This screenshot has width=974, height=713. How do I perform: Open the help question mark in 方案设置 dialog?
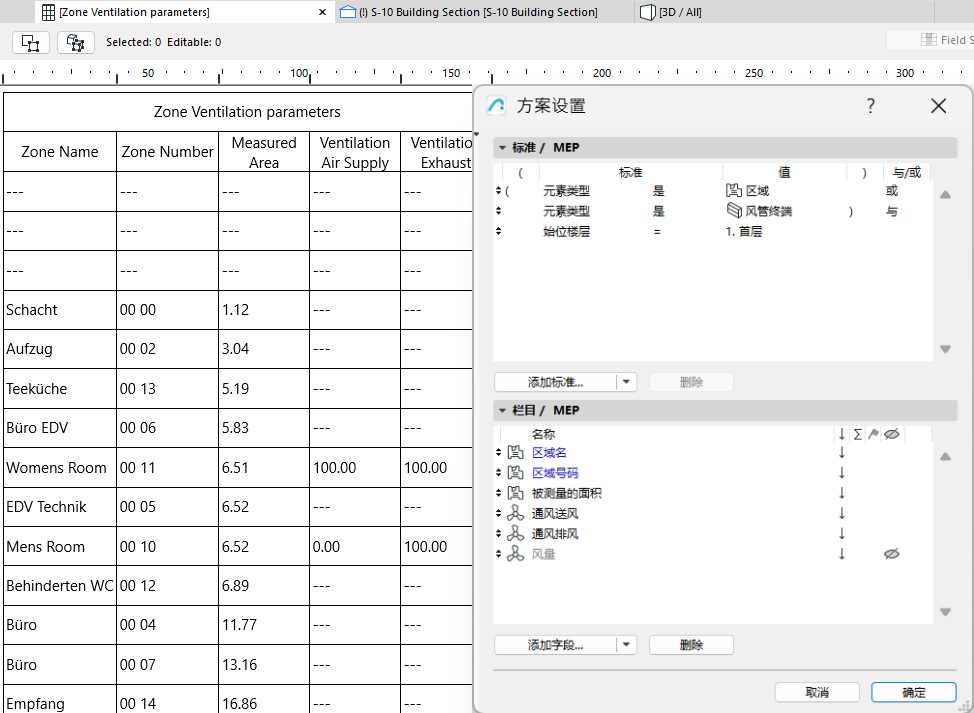tap(870, 106)
